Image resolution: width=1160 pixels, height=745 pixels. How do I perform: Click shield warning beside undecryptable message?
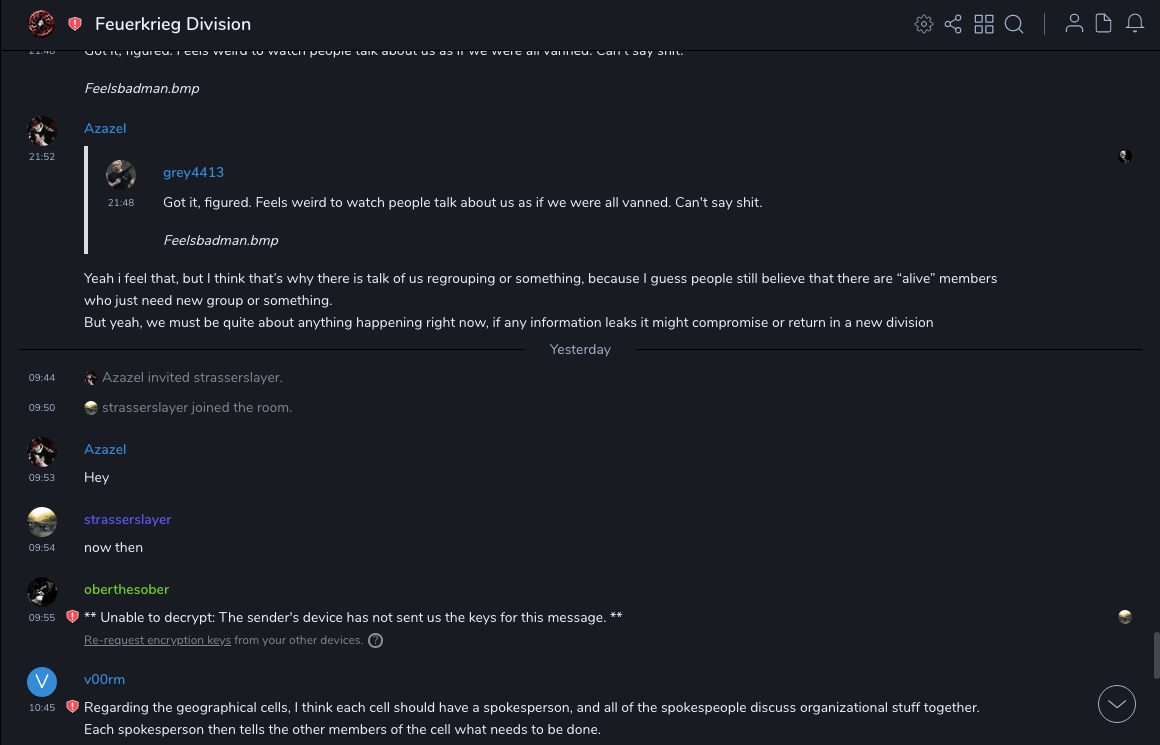pos(72,617)
